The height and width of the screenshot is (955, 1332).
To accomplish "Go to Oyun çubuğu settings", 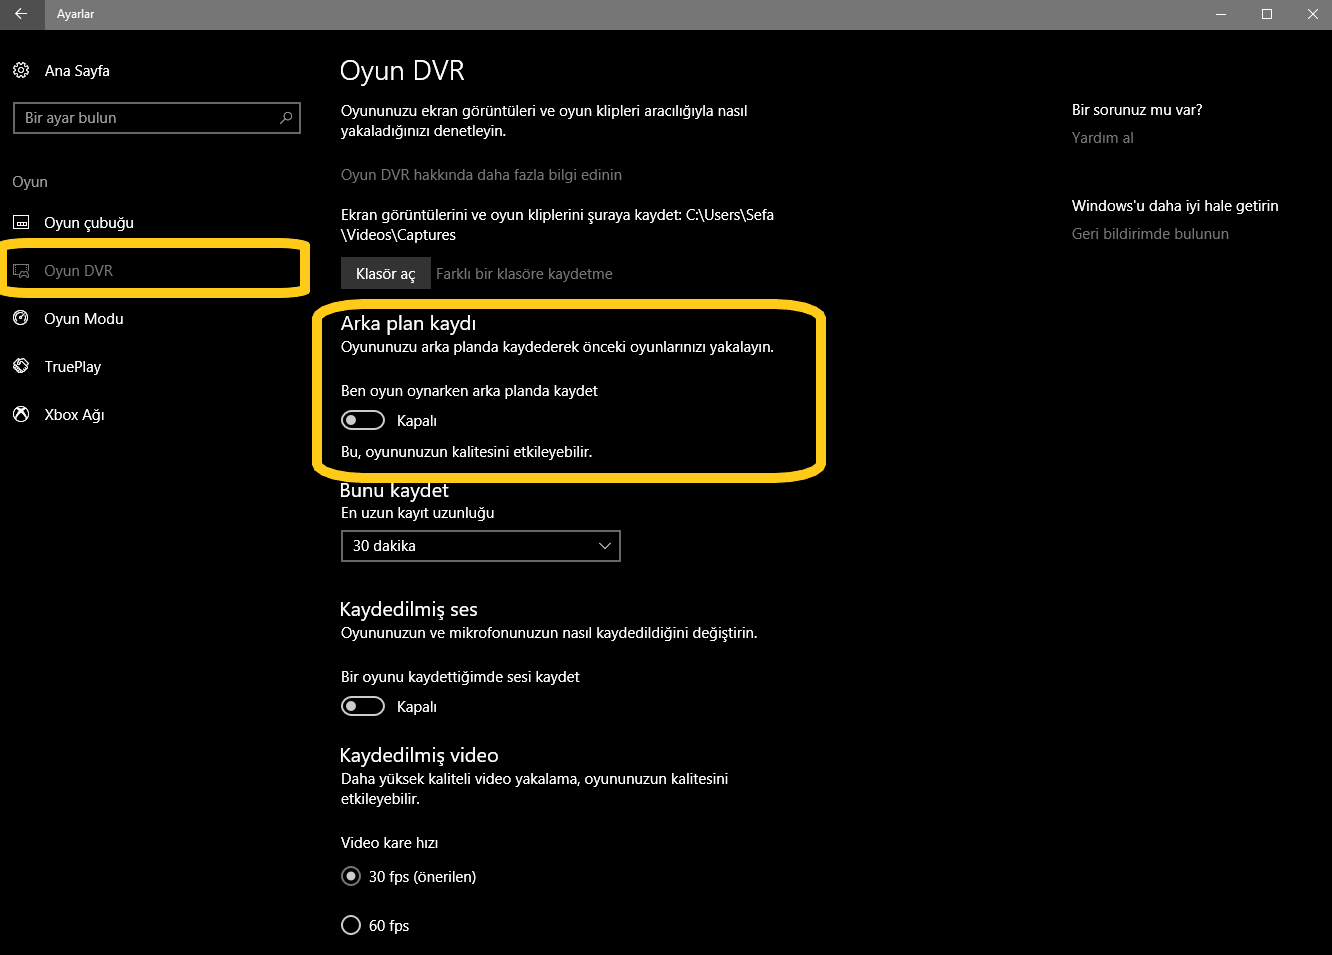I will (89, 223).
